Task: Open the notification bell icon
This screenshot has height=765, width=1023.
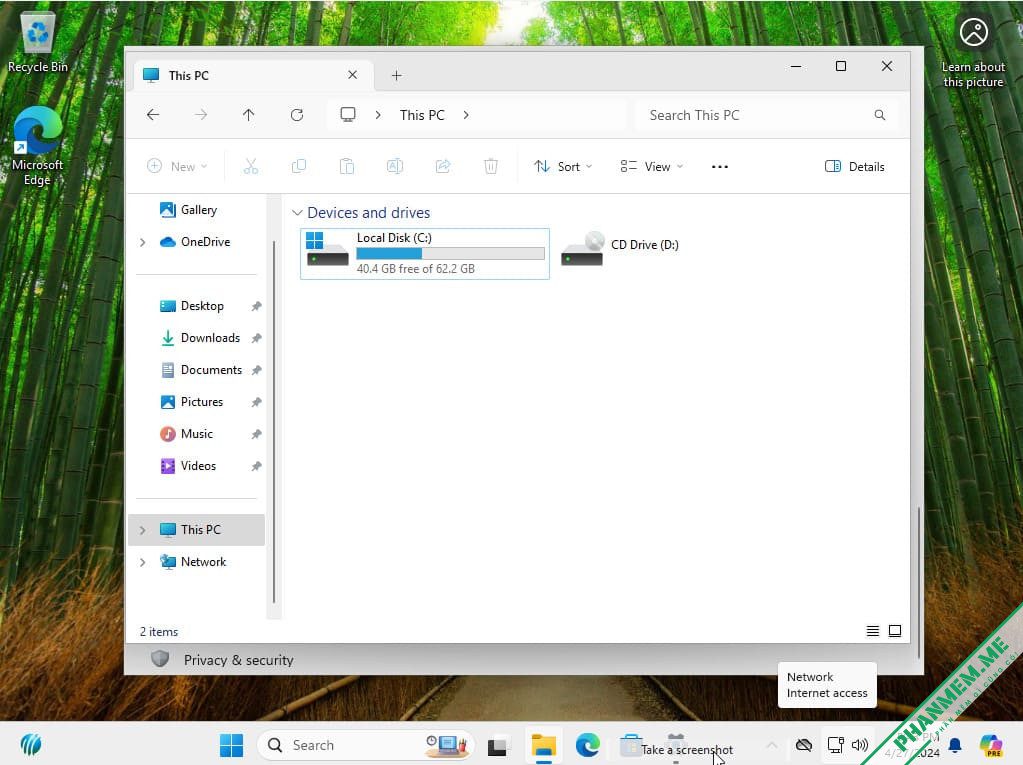Action: click(955, 745)
